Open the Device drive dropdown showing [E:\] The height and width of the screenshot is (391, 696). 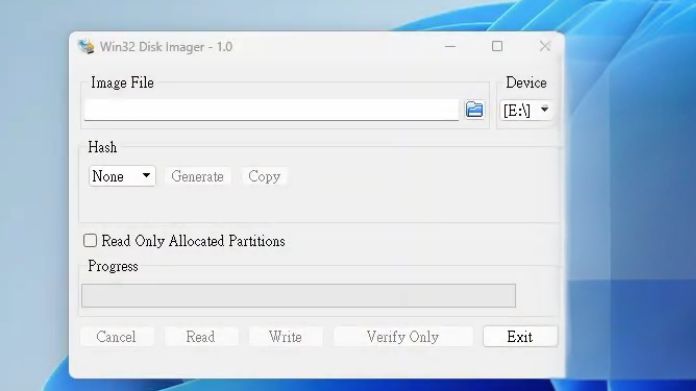[x=526, y=110]
